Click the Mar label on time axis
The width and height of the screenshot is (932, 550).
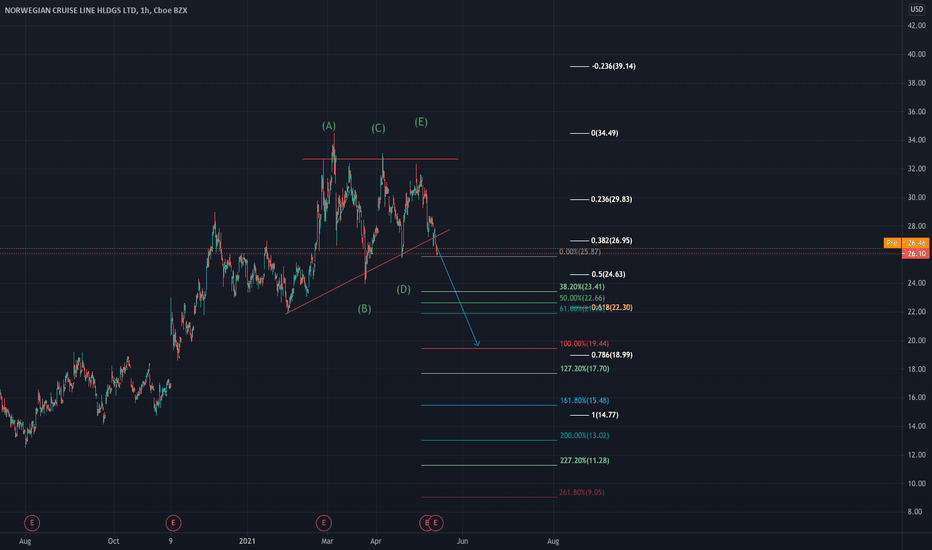(x=327, y=541)
